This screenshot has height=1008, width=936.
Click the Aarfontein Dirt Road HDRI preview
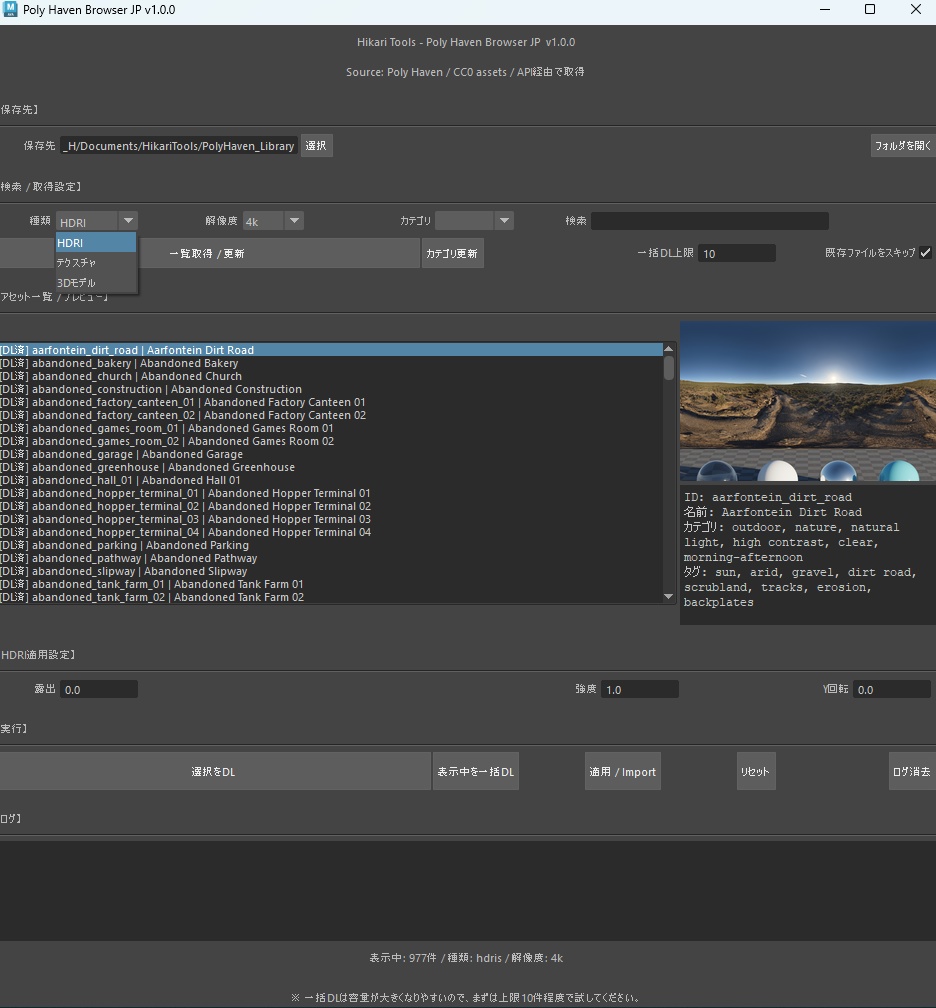(x=808, y=401)
